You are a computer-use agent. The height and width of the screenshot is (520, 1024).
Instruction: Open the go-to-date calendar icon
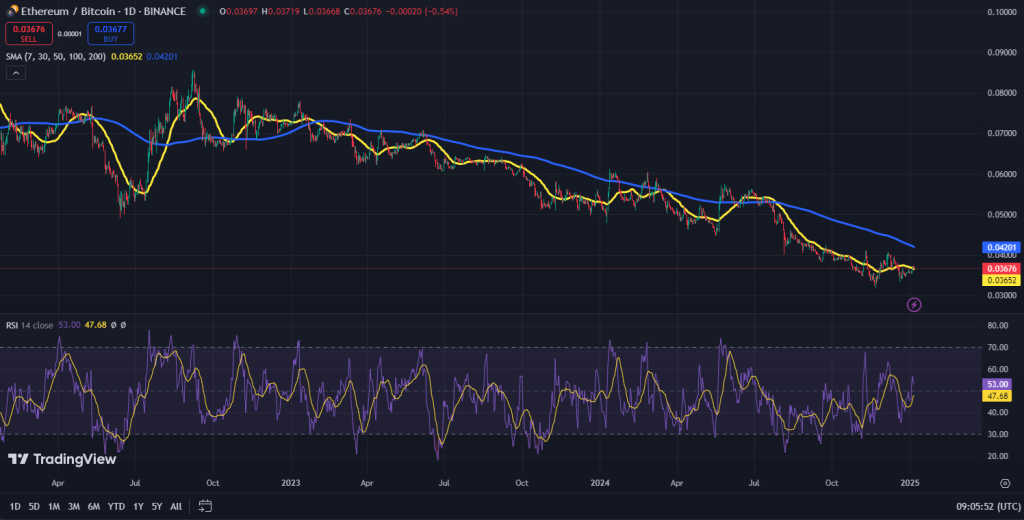coord(205,506)
